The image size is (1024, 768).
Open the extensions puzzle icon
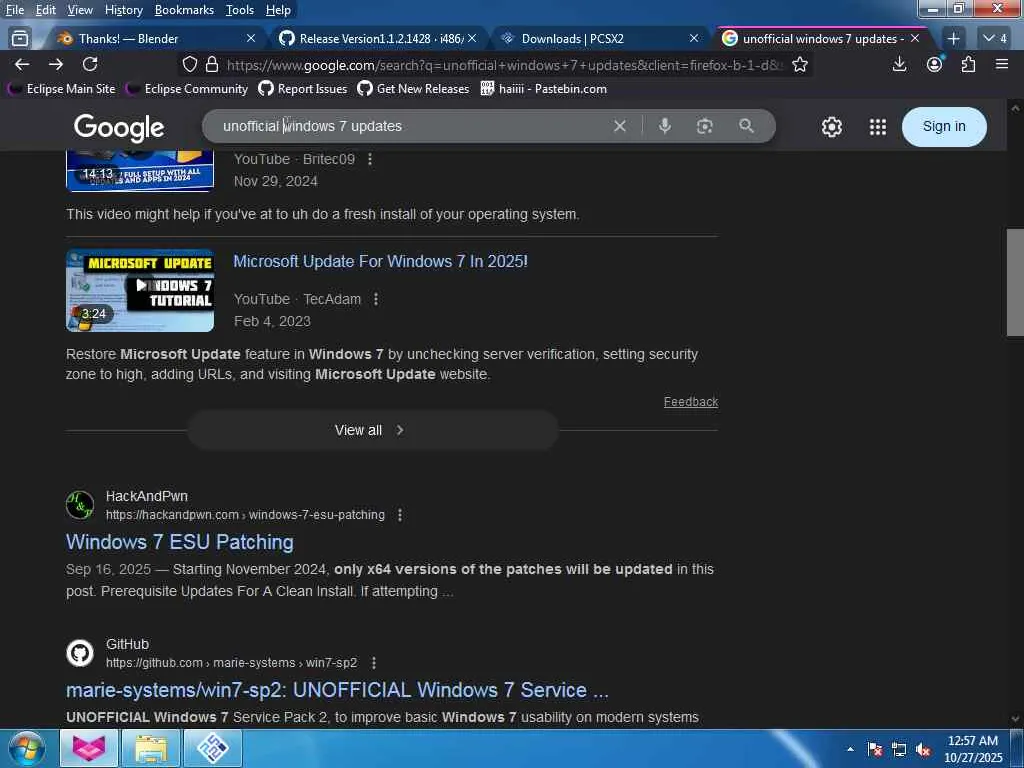(968, 64)
